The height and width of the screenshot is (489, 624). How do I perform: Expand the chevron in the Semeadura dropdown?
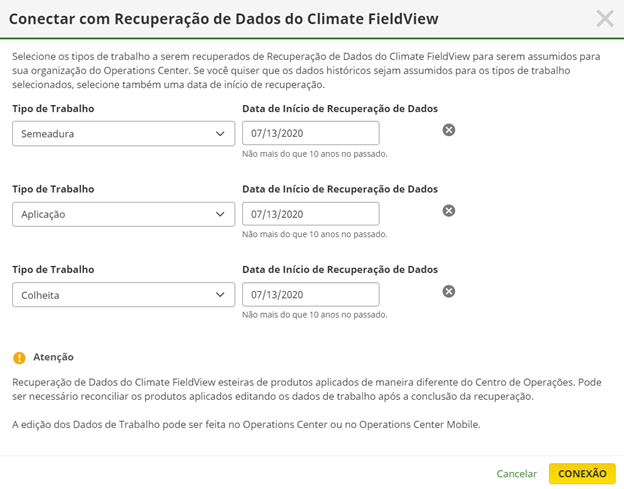(x=220, y=134)
